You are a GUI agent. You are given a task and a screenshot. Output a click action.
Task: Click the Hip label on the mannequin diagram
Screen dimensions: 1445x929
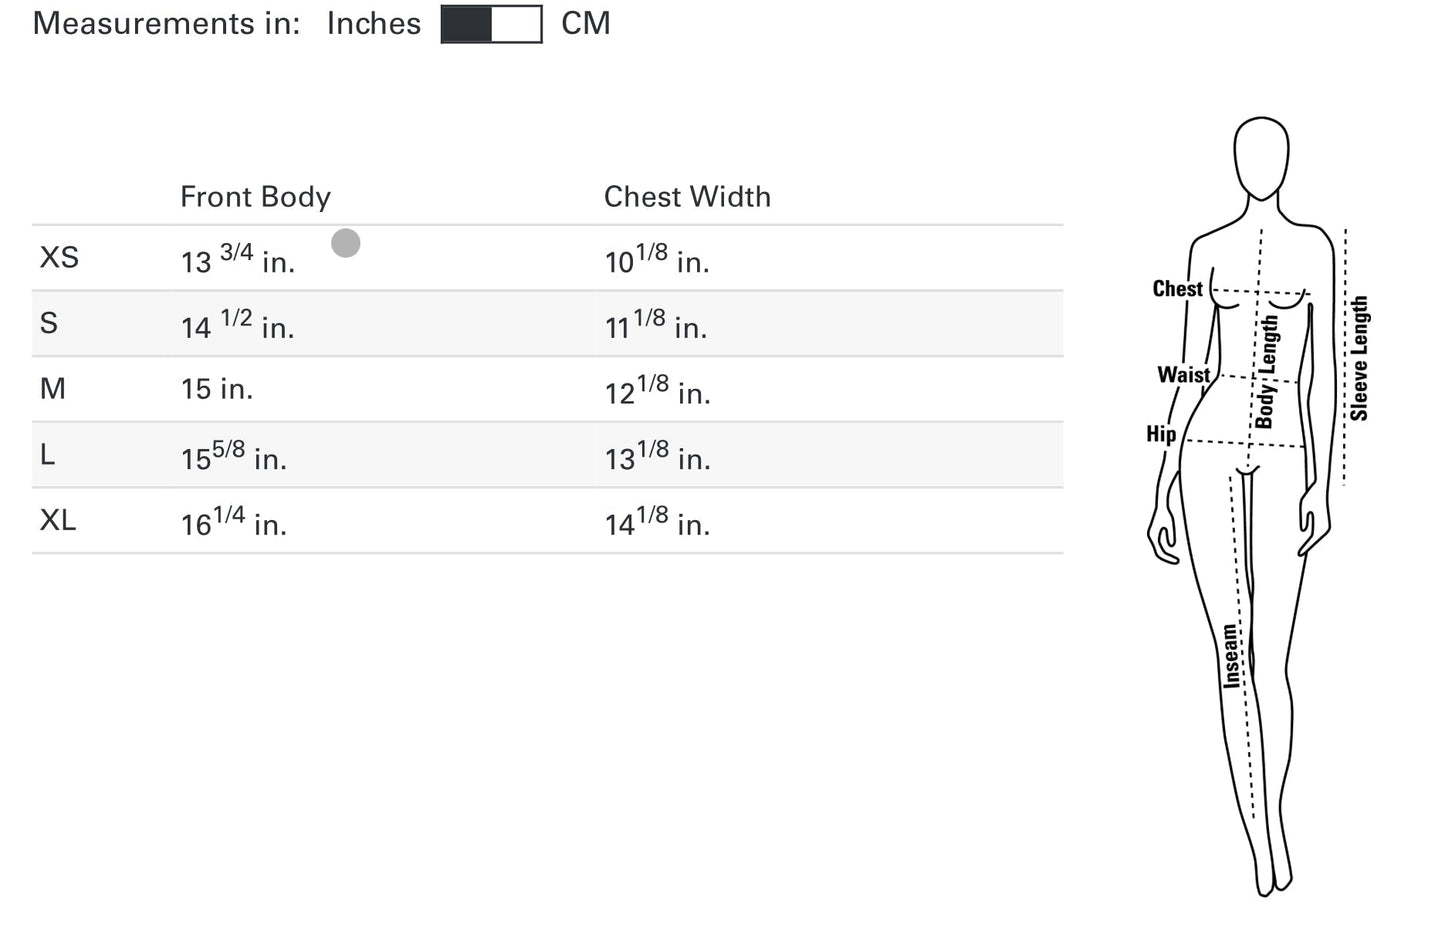[x=1161, y=434]
